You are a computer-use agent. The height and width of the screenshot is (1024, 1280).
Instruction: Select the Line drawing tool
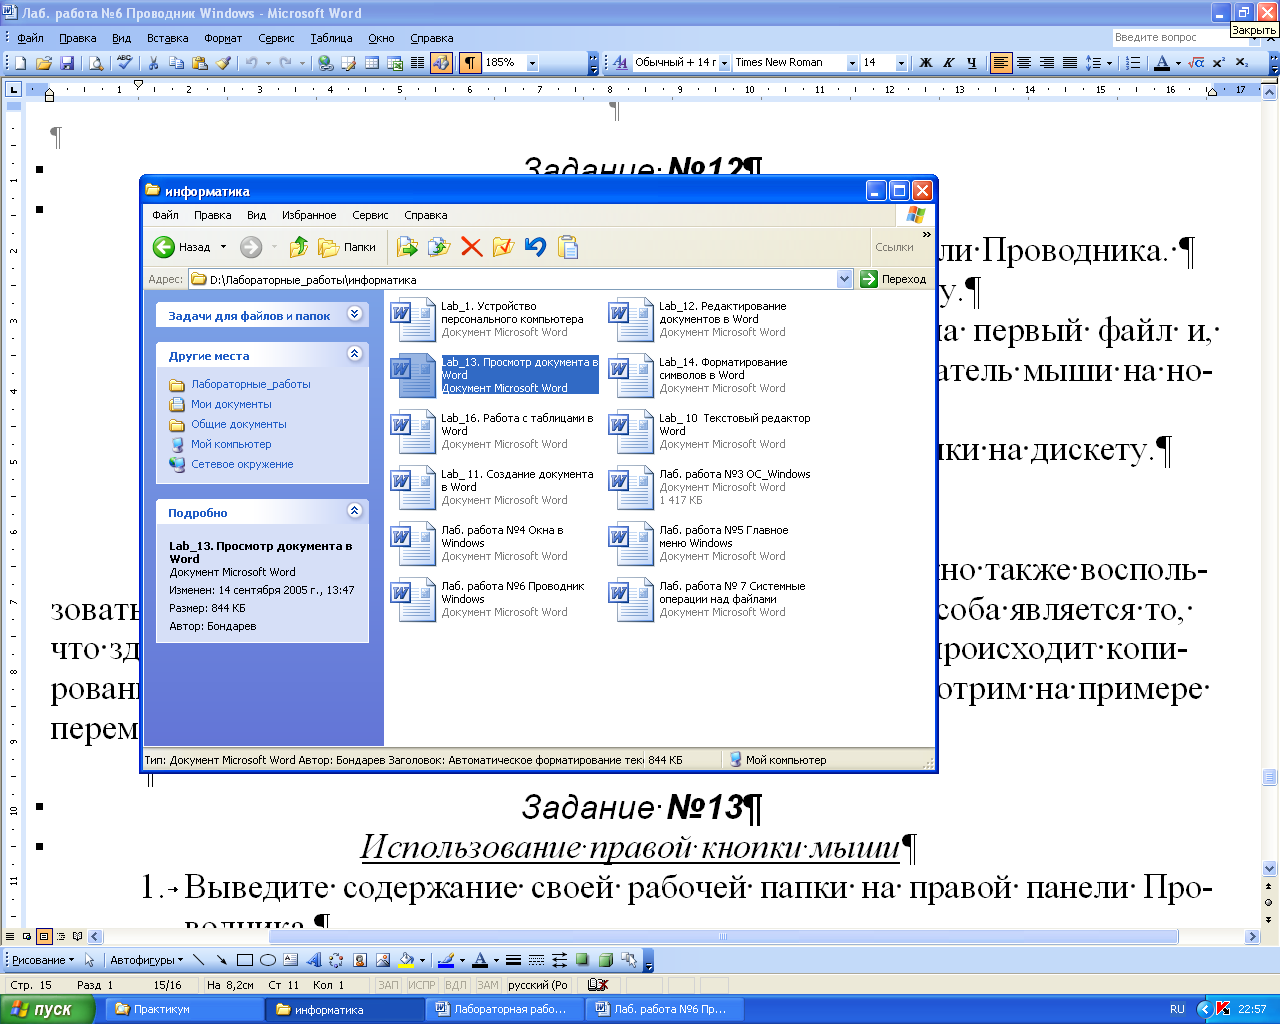[198, 960]
